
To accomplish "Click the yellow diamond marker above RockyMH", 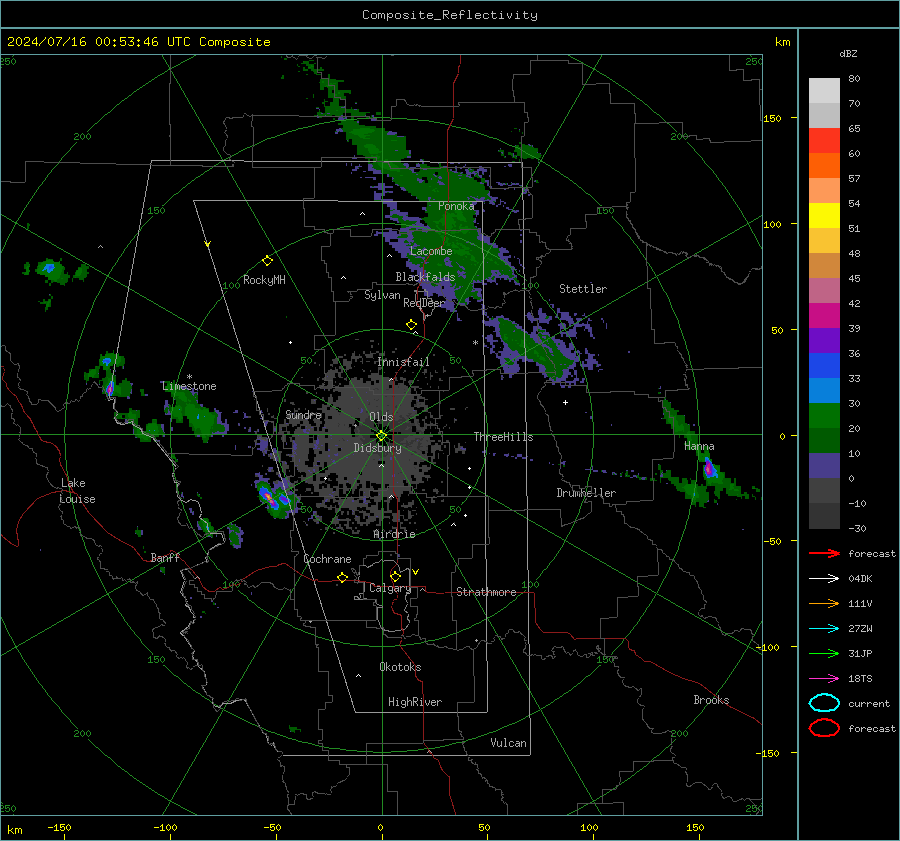I will pos(267,261).
